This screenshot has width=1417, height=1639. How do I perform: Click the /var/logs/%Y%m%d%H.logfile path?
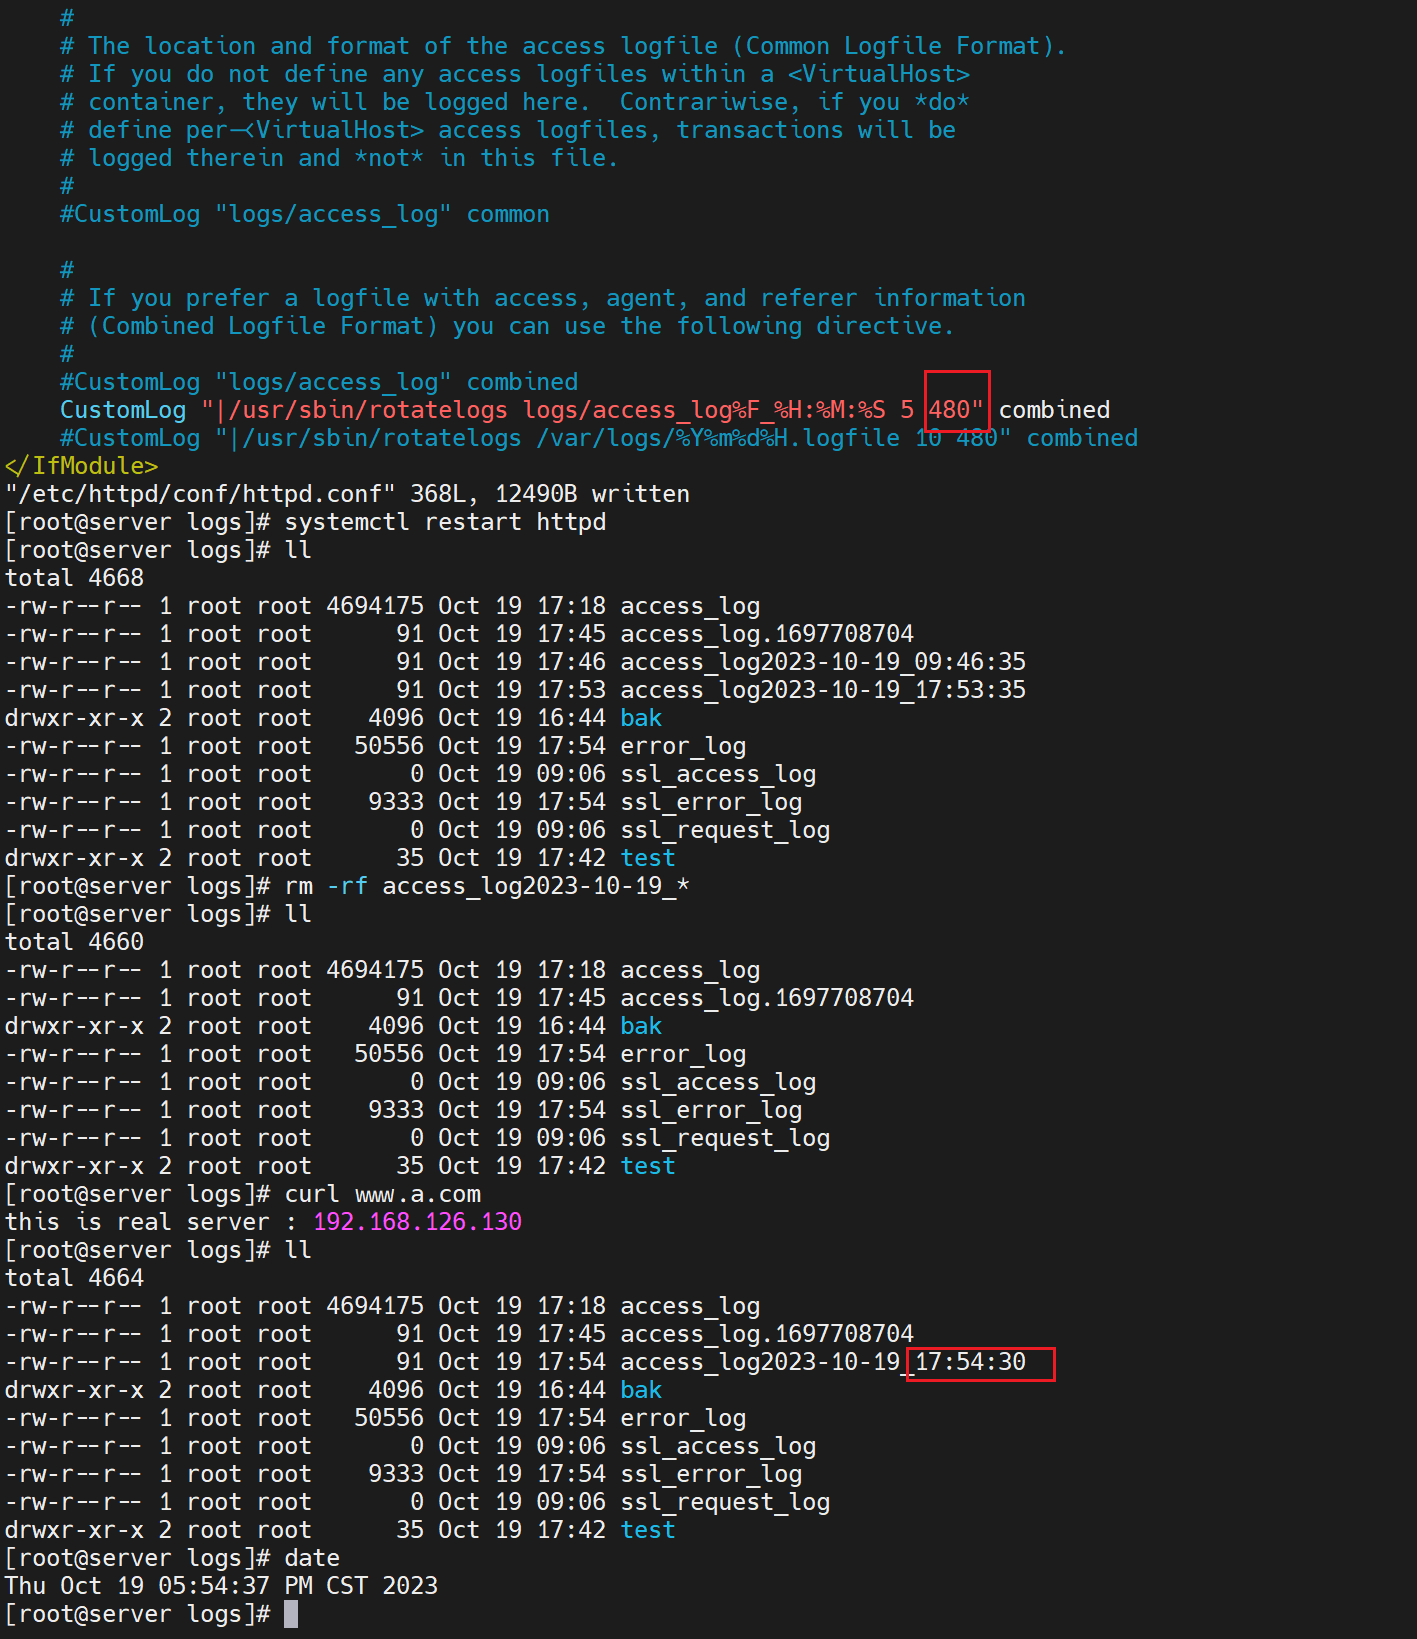(x=717, y=438)
